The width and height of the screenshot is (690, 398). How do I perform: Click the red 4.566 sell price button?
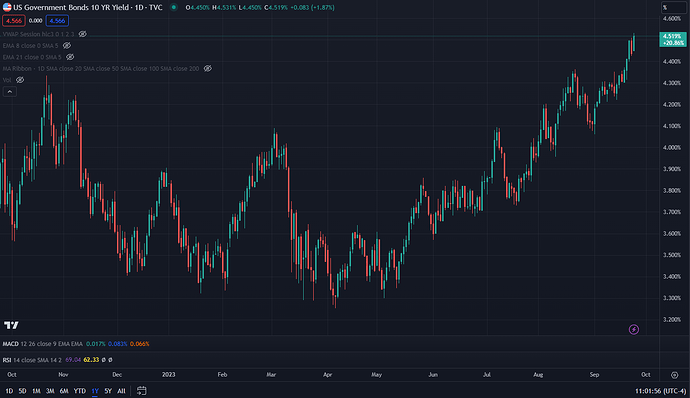click(14, 21)
